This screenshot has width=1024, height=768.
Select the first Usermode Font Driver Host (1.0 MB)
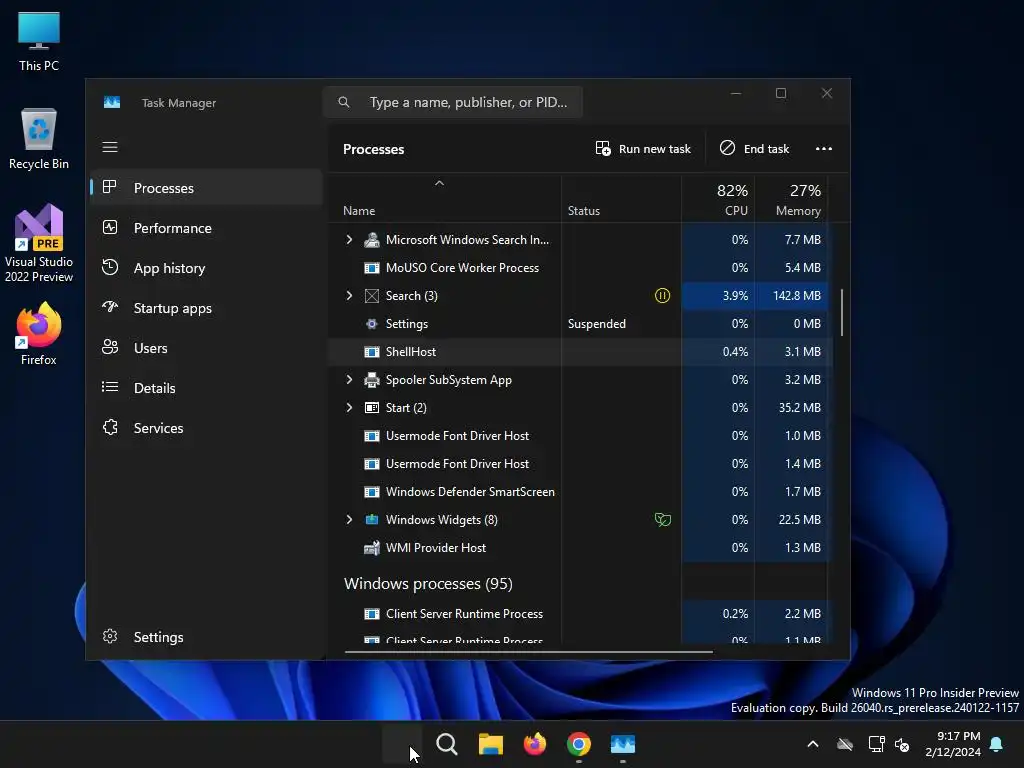[457, 436]
